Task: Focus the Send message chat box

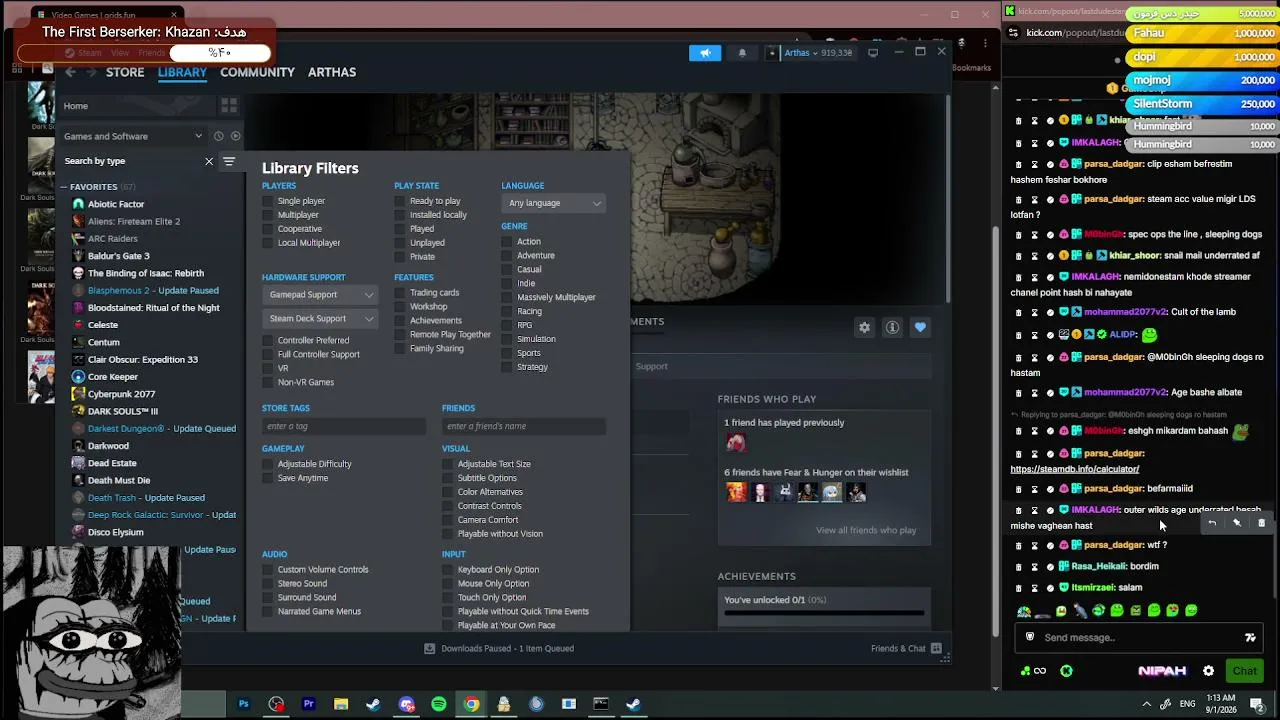Action: [x=1139, y=638]
